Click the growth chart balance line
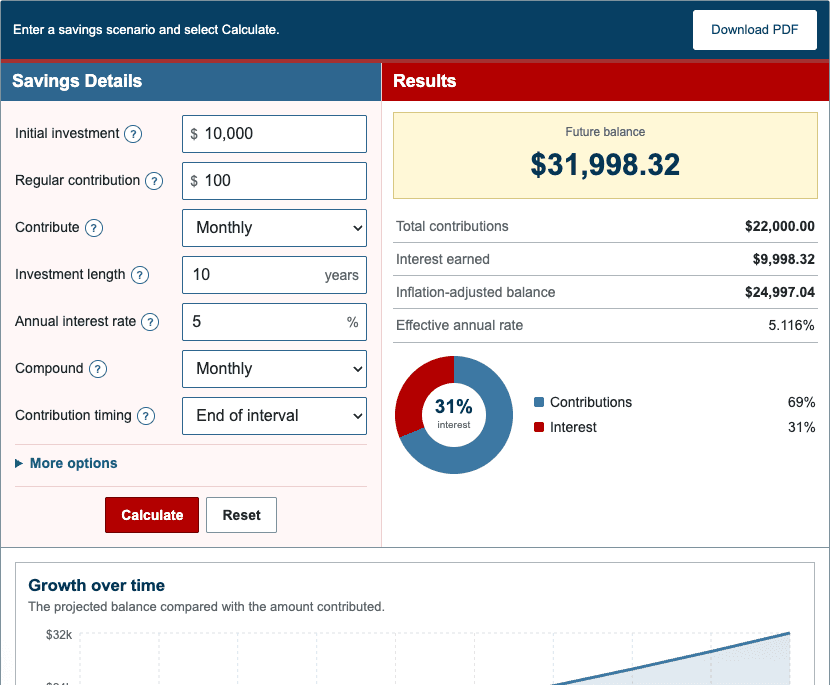This screenshot has height=685, width=830. tap(672, 658)
